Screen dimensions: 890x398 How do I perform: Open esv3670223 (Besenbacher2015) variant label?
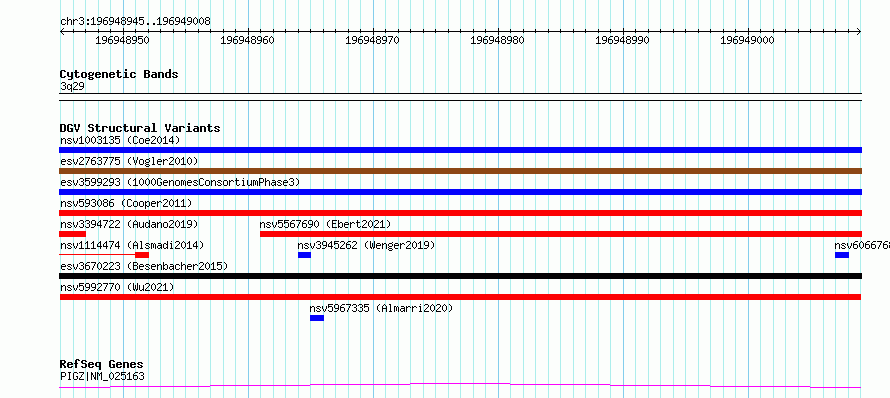tap(144, 266)
